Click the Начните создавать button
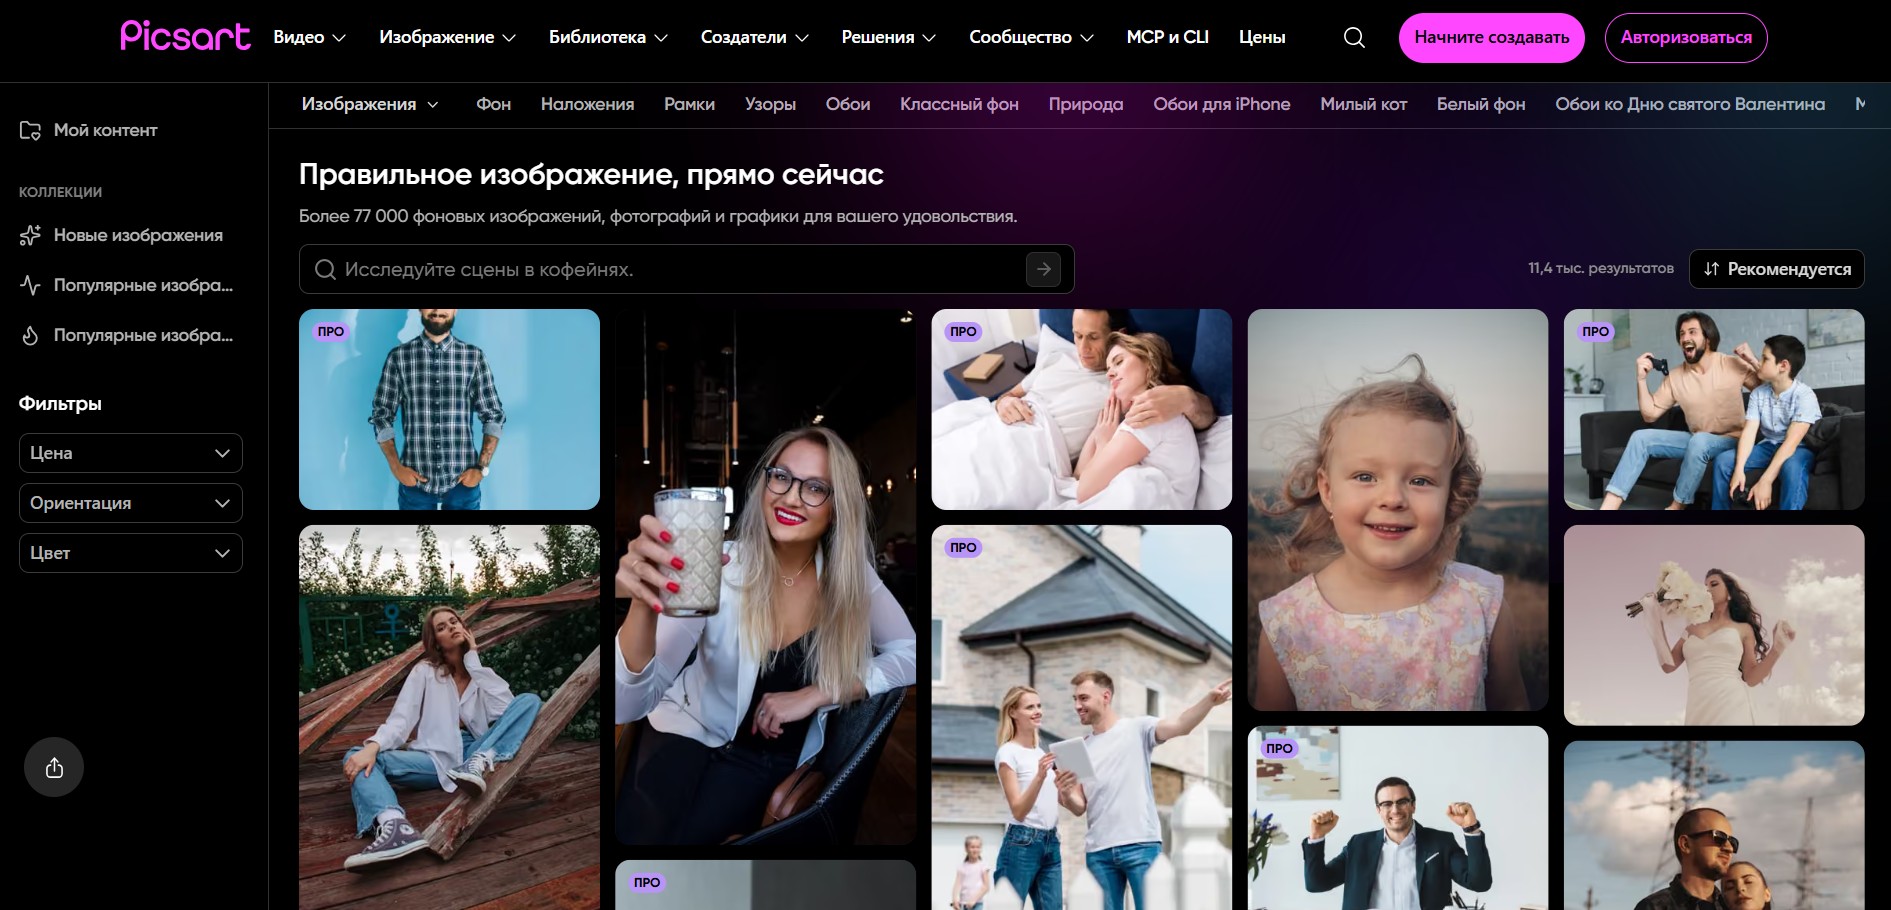 pyautogui.click(x=1492, y=38)
